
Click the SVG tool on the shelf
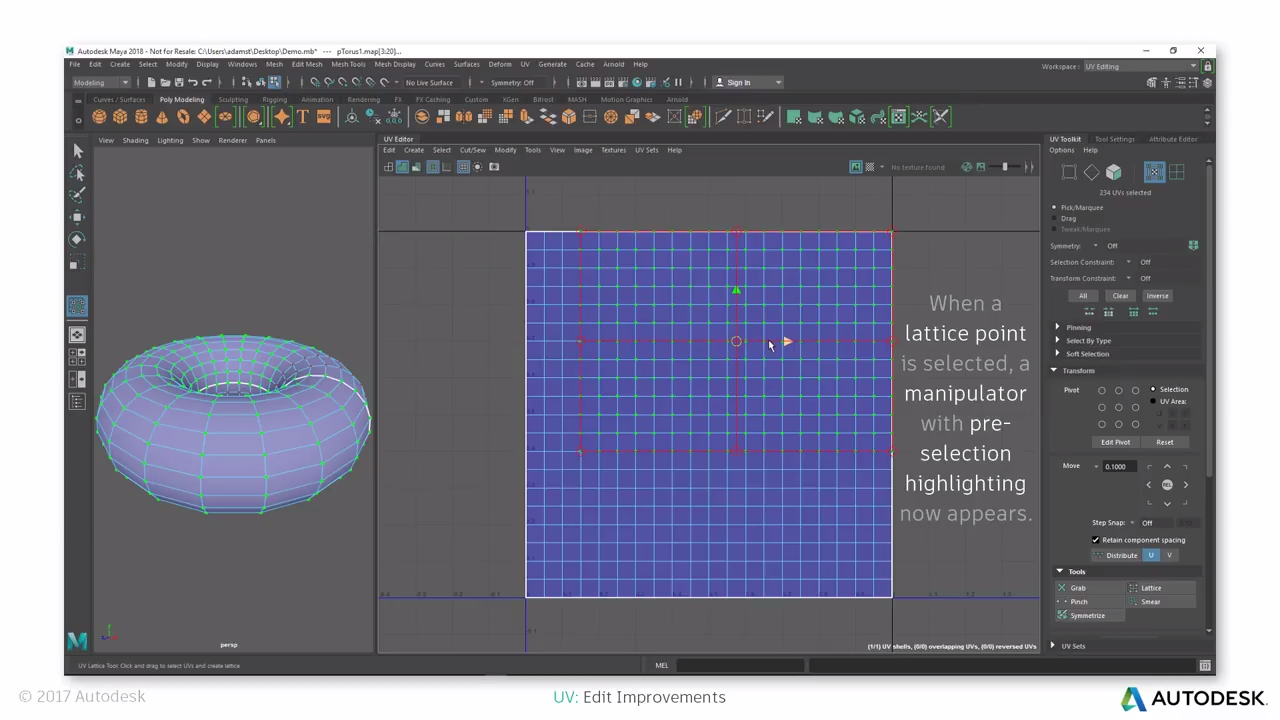324,117
